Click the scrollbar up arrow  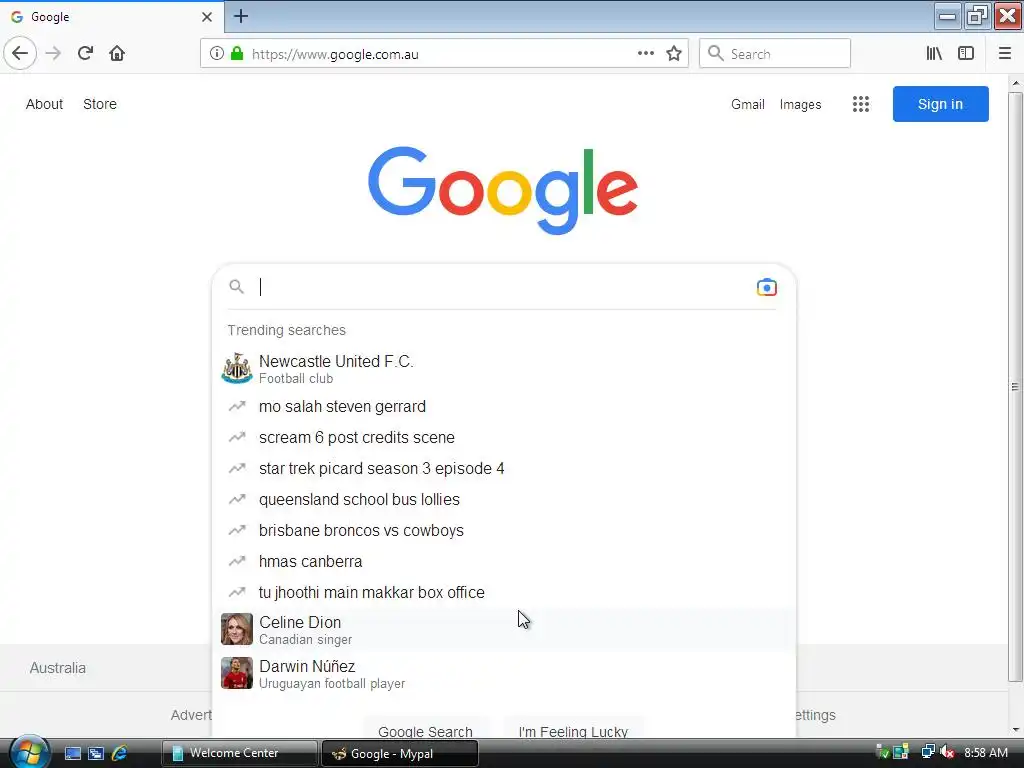click(1015, 83)
